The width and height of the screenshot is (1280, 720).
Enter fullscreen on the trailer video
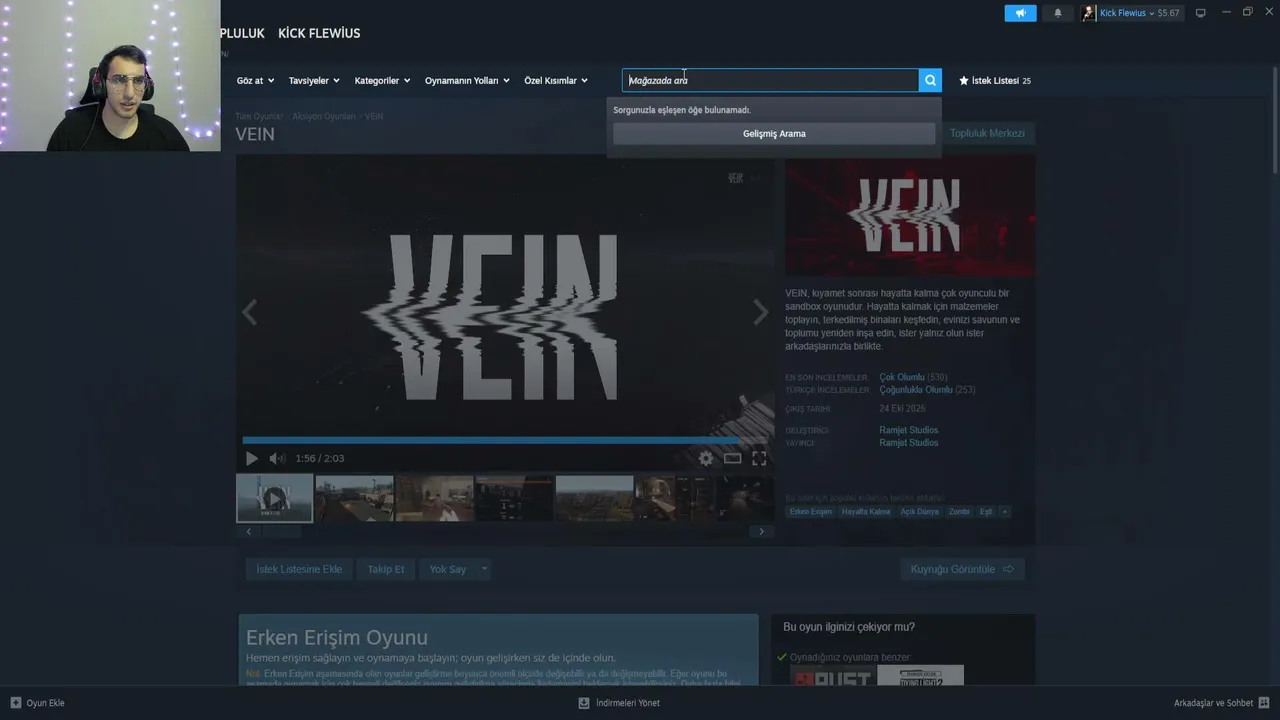pyautogui.click(x=759, y=458)
